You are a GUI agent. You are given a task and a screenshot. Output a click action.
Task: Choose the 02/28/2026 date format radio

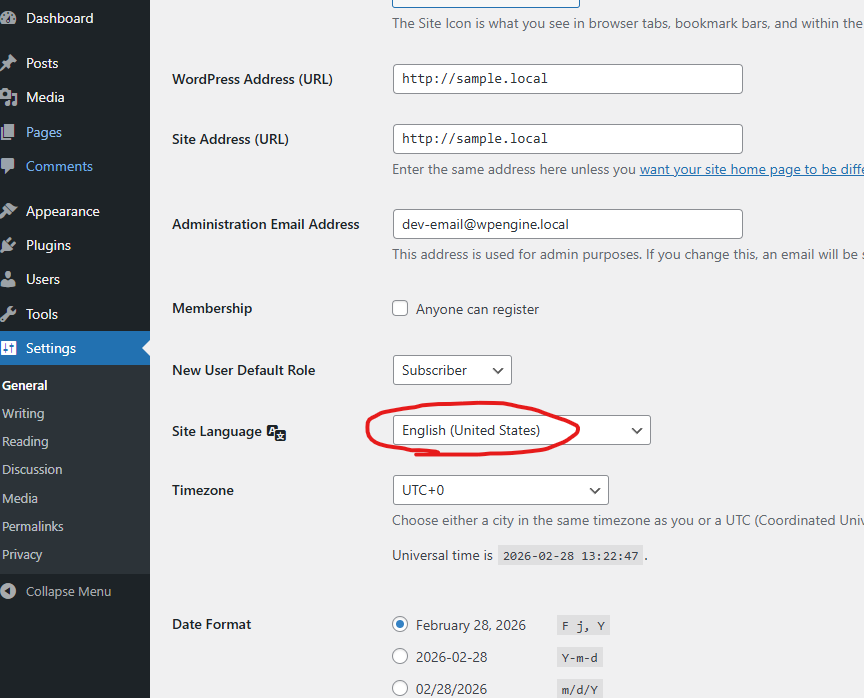(x=400, y=688)
